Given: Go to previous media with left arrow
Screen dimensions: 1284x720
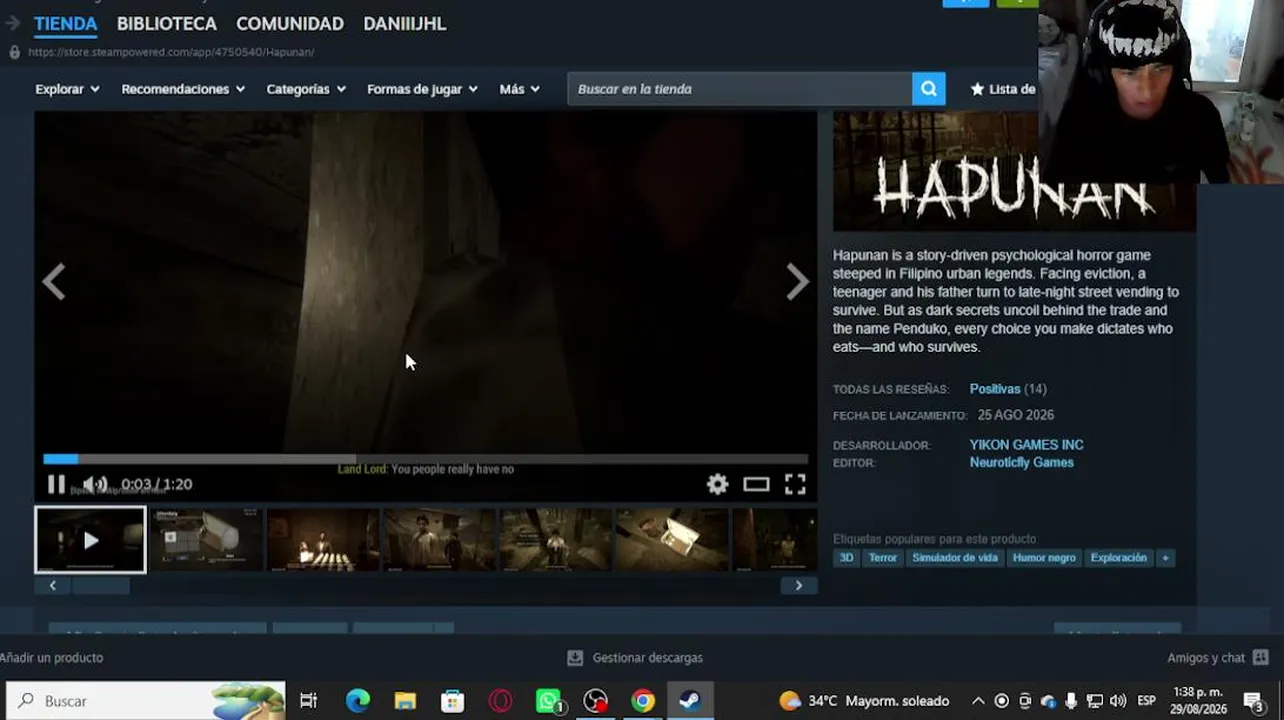Looking at the screenshot, I should (54, 282).
